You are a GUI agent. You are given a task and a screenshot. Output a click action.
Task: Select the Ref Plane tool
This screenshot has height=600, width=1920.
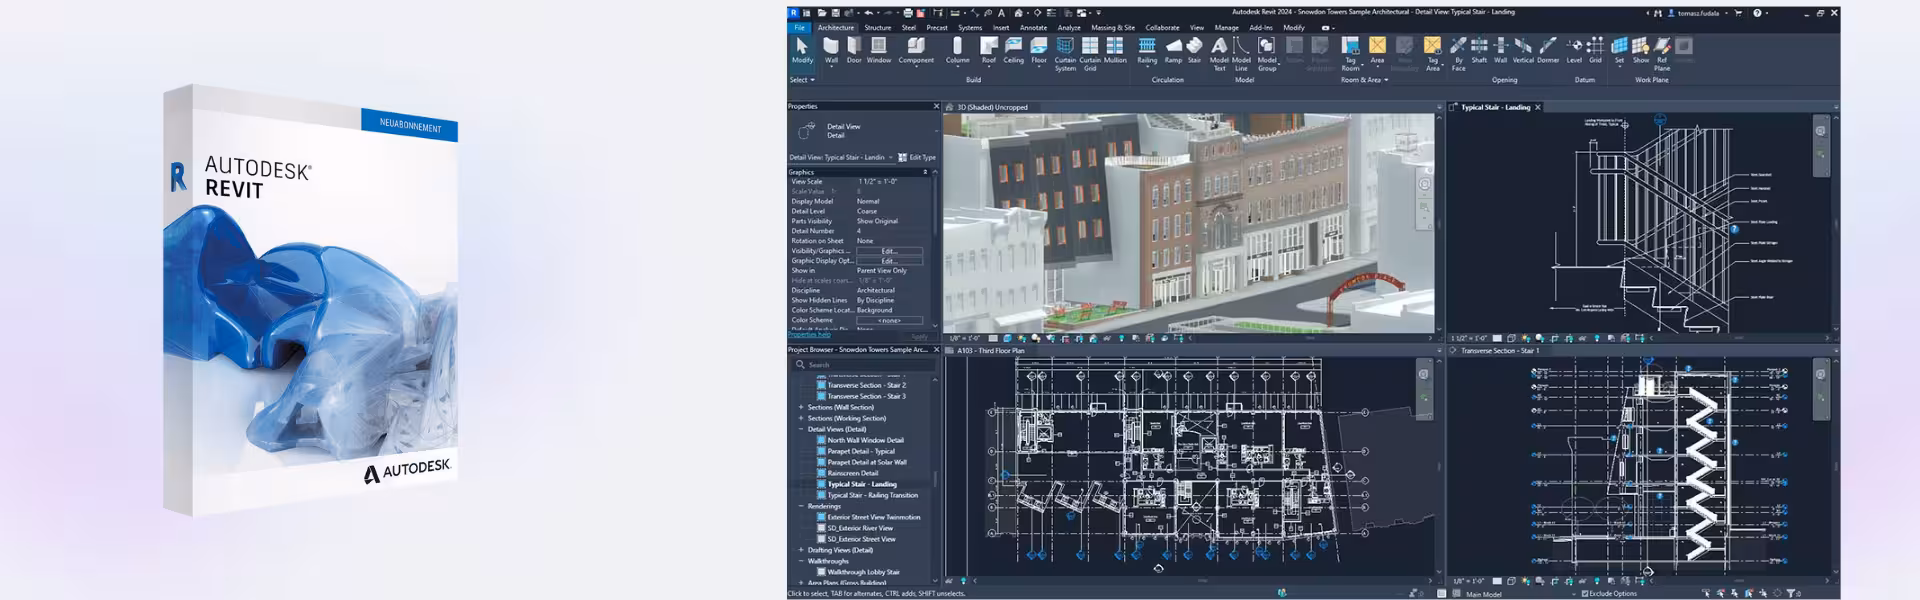click(x=1662, y=53)
